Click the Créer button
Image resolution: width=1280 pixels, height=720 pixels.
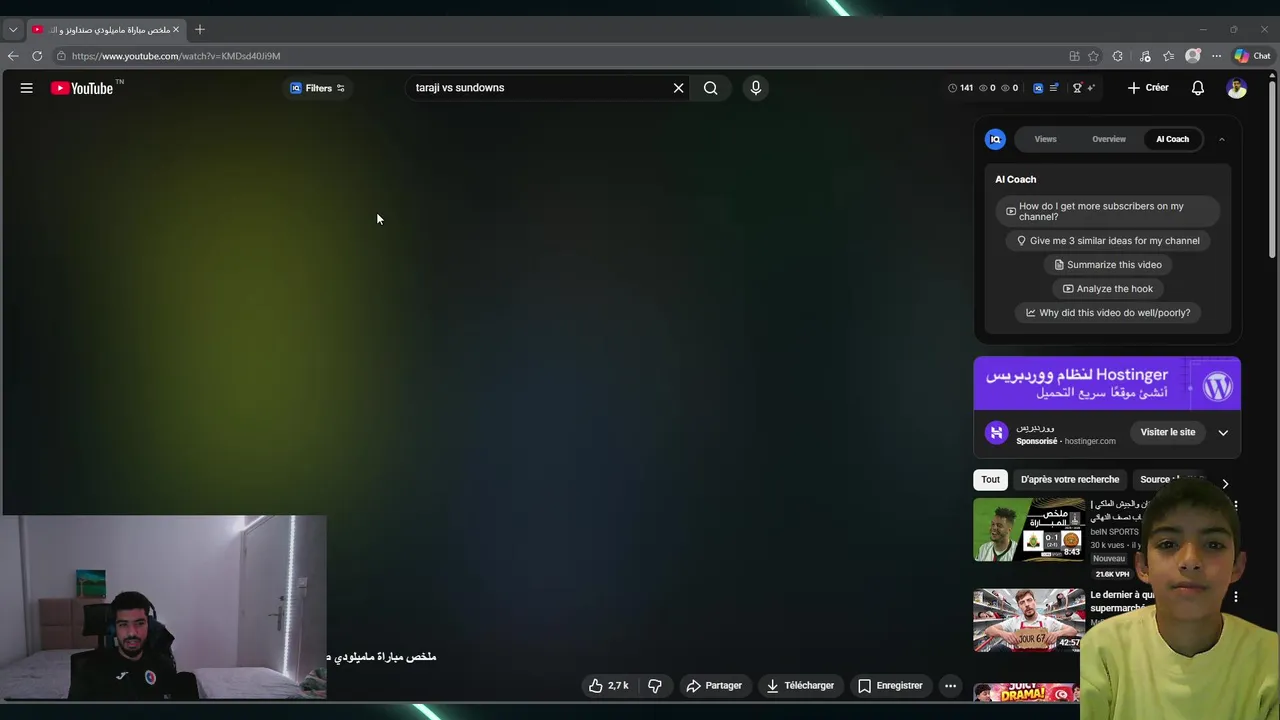click(x=1148, y=88)
